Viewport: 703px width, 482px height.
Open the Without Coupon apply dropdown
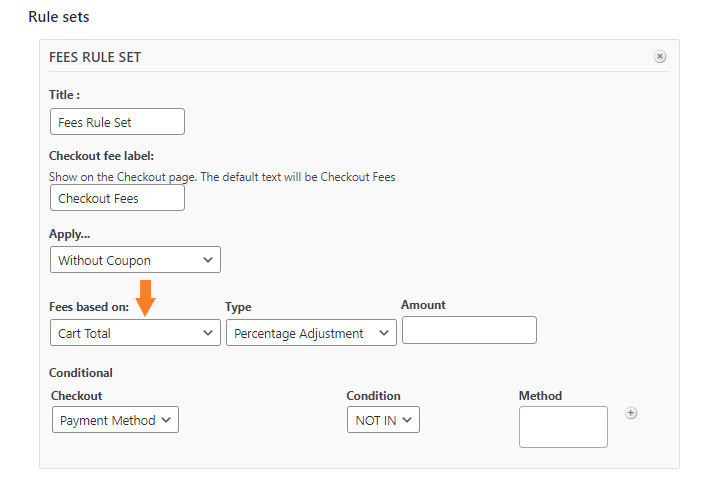135,260
